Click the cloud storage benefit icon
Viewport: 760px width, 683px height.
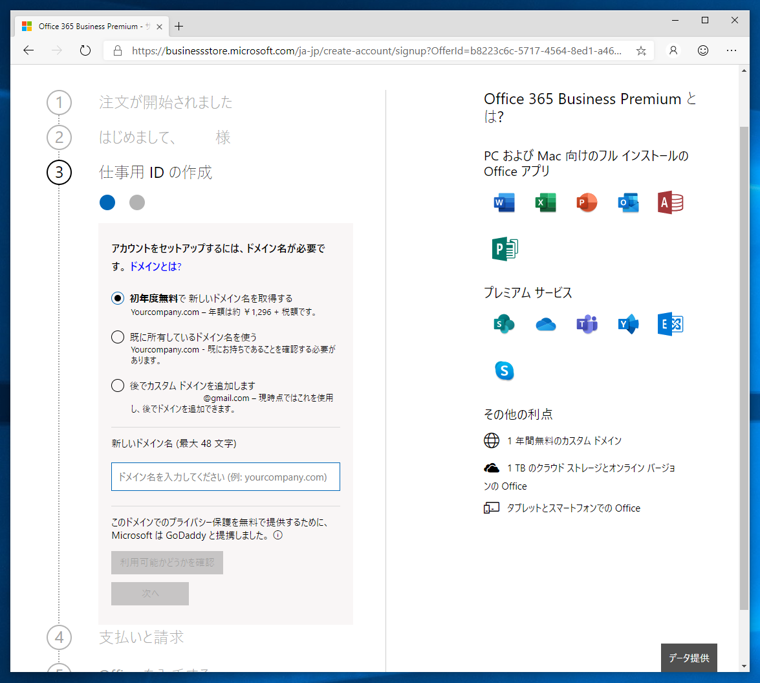[491, 467]
